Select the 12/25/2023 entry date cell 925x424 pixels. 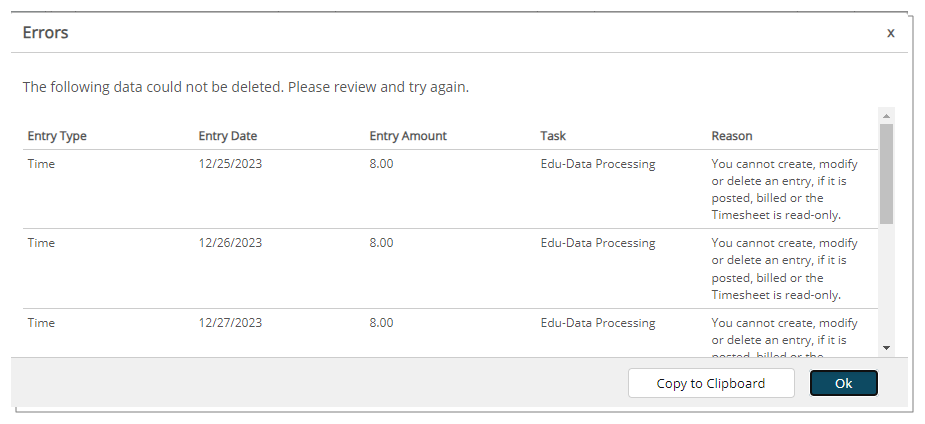[230, 164]
